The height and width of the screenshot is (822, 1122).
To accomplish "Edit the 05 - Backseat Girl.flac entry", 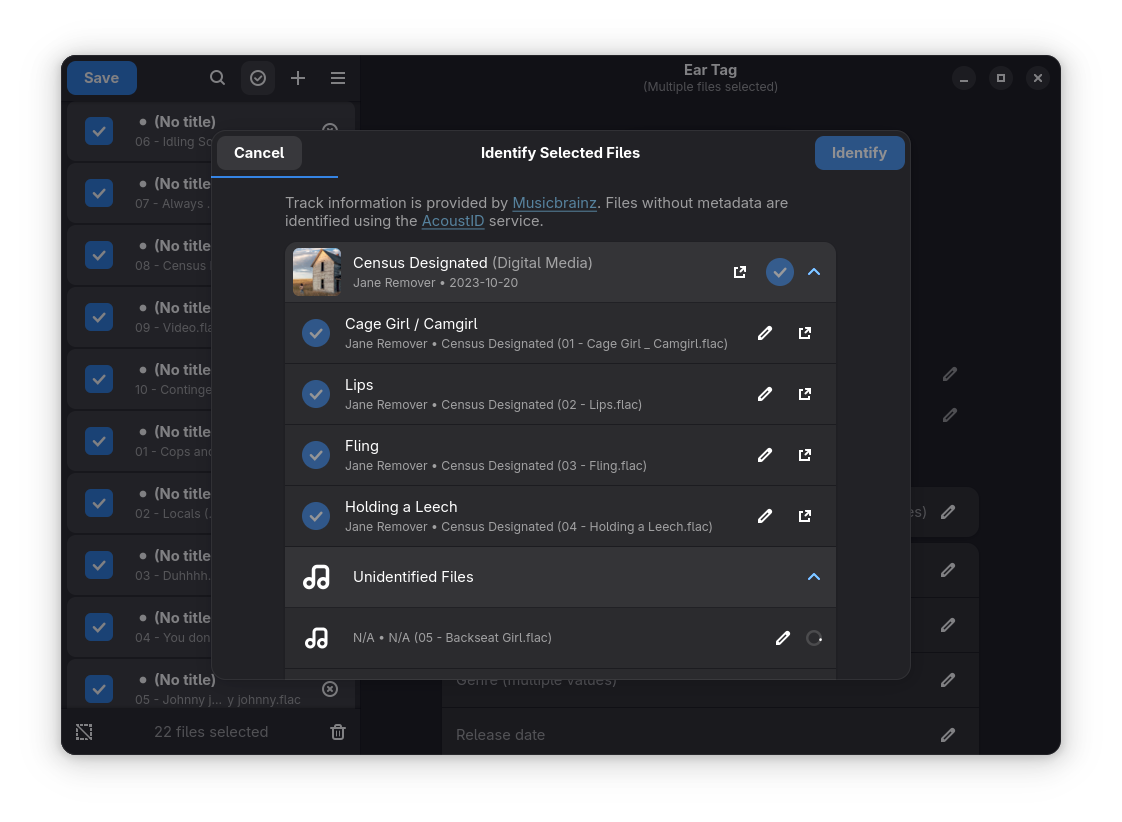I will pyautogui.click(x=783, y=638).
